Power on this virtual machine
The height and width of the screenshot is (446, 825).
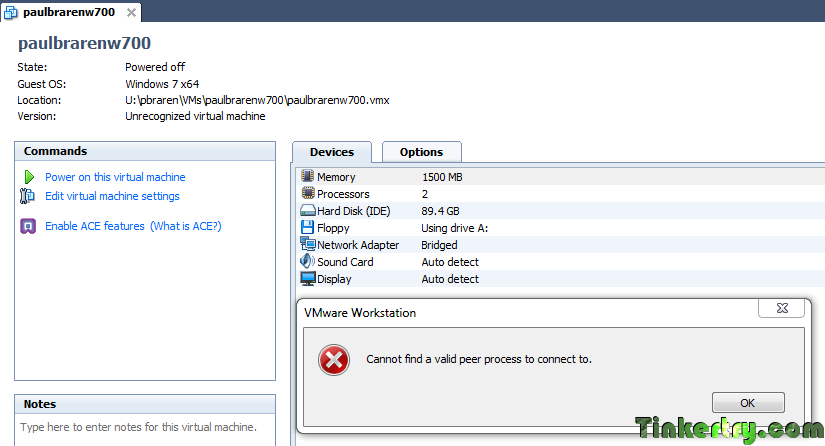coord(115,177)
